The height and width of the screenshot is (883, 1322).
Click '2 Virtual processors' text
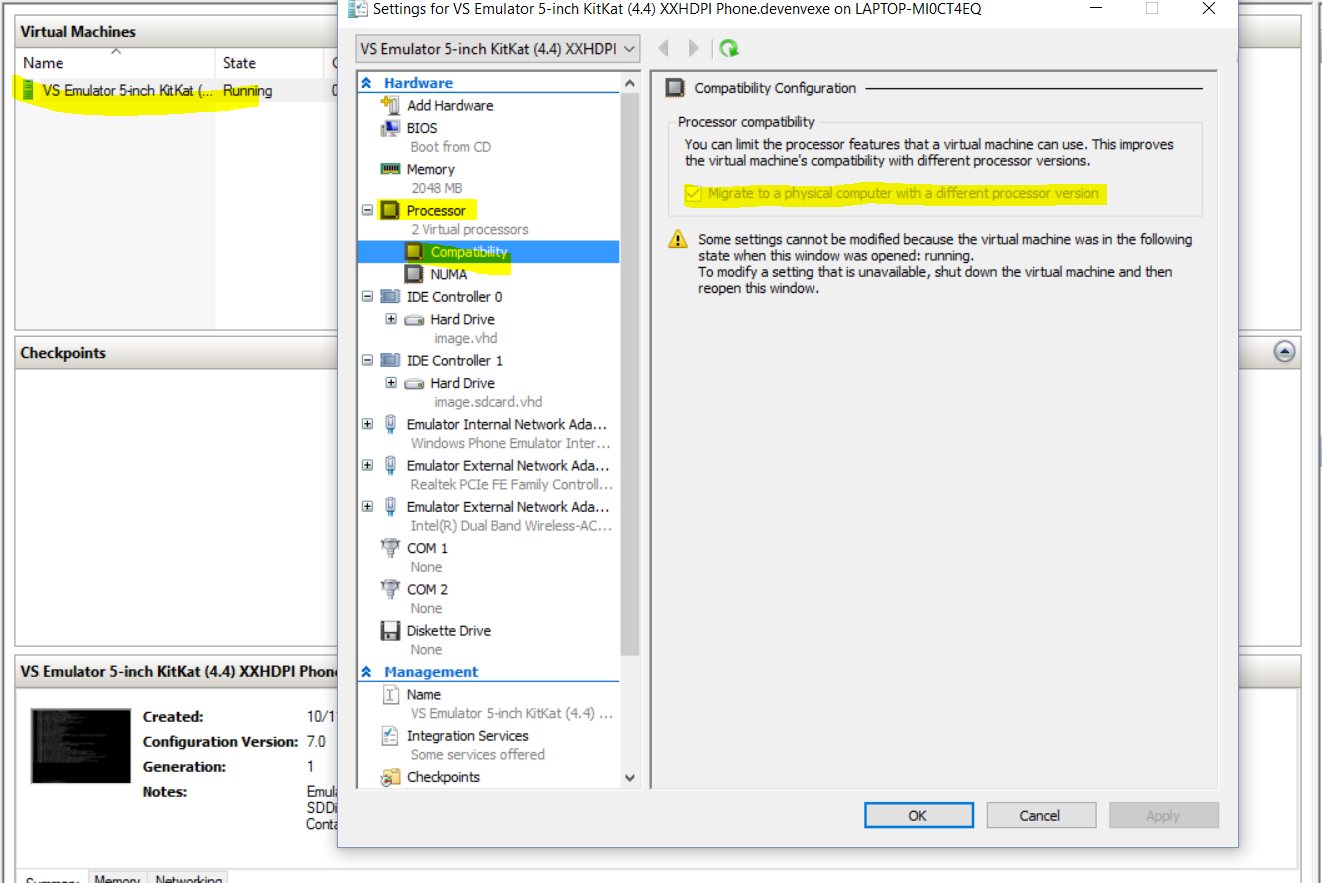(x=470, y=229)
